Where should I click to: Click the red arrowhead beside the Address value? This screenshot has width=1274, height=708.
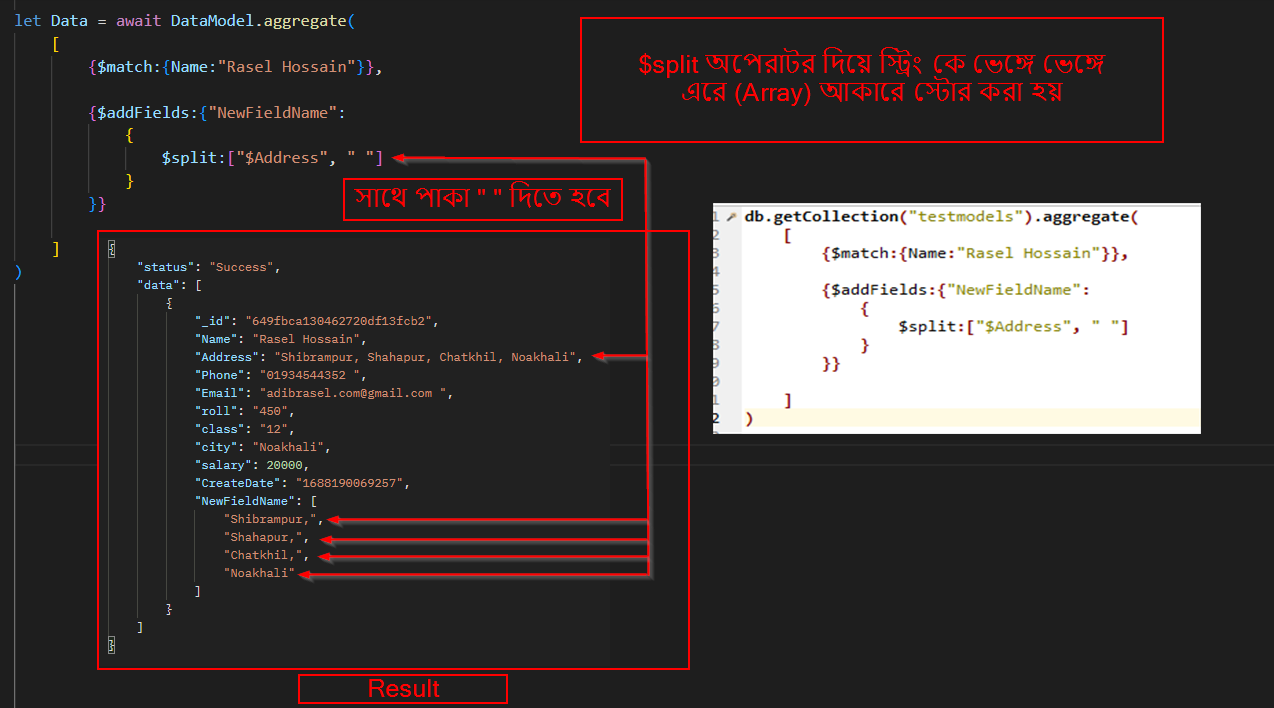599,357
